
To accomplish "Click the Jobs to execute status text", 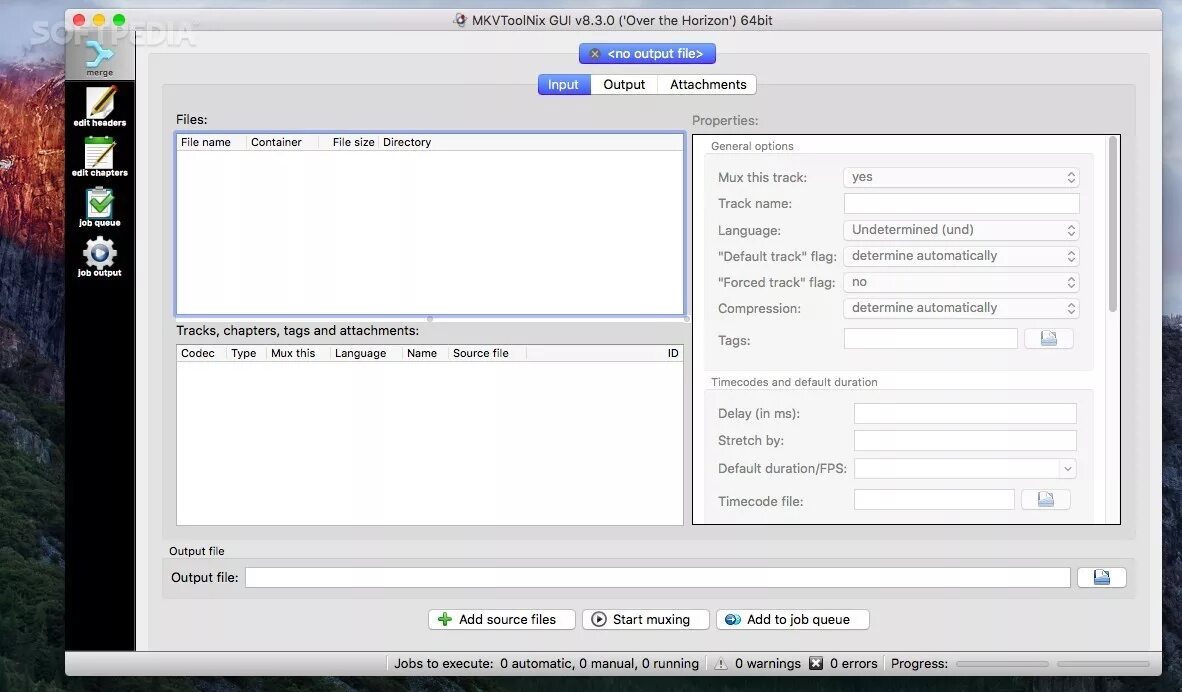I will click(547, 663).
